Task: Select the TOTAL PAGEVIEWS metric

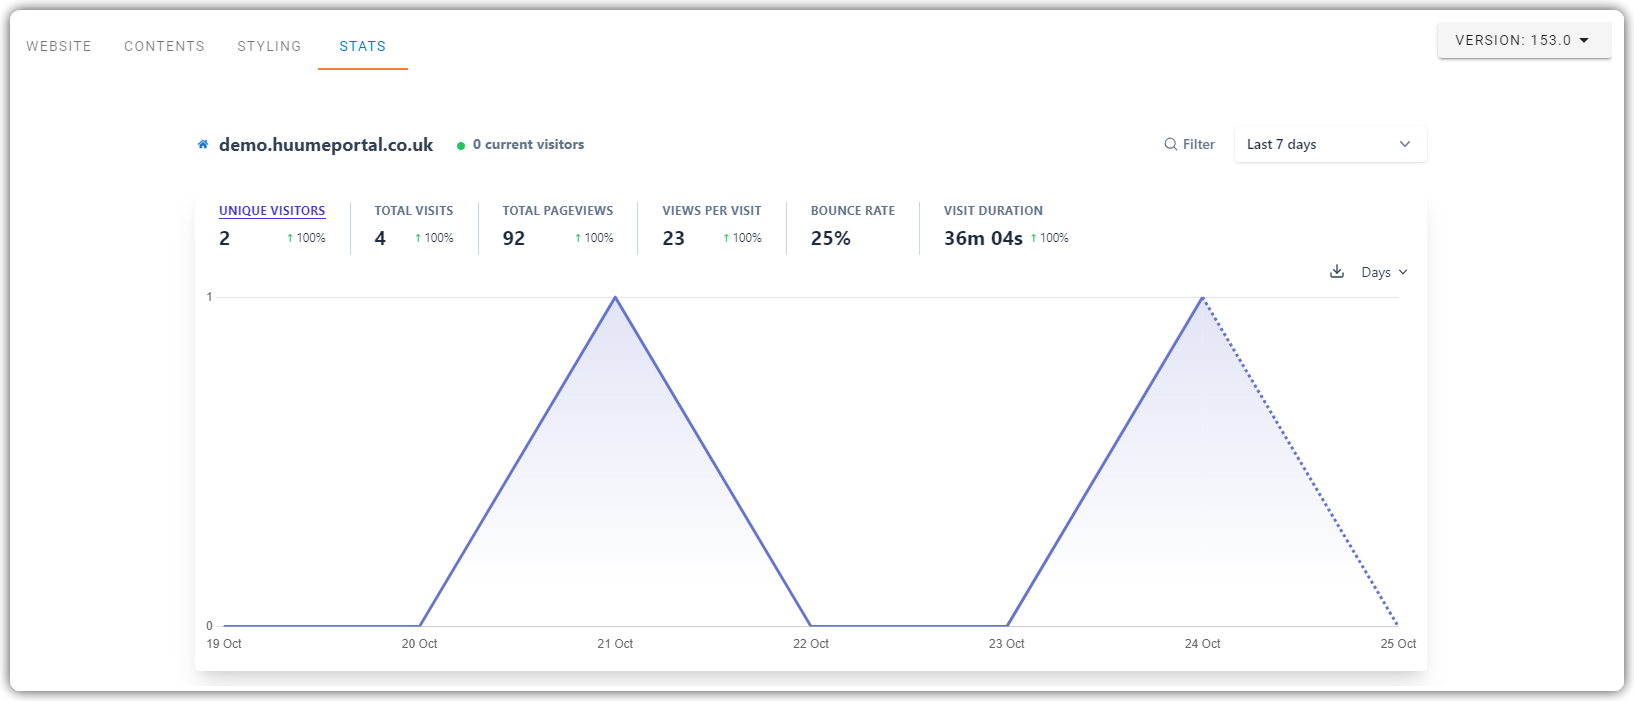Action: click(558, 211)
